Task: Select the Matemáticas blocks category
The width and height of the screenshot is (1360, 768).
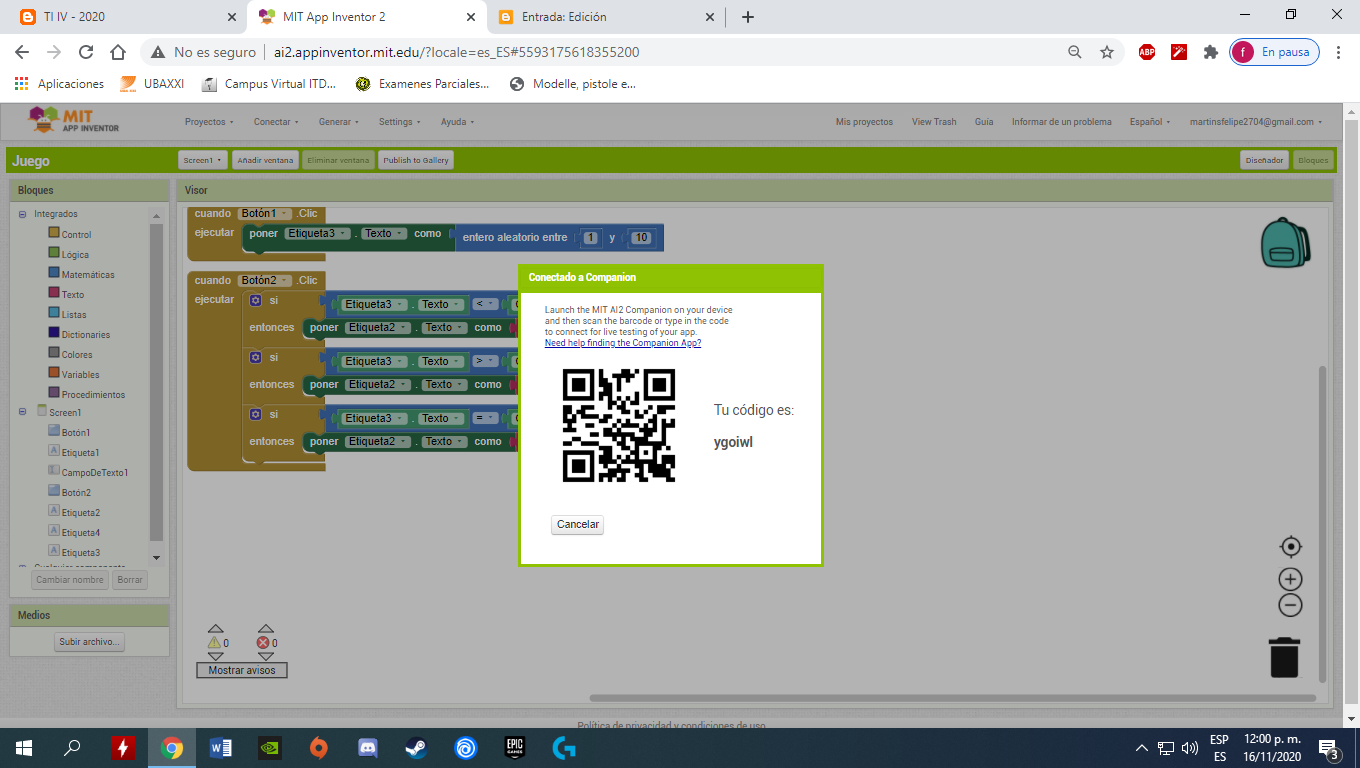Action: tap(87, 274)
